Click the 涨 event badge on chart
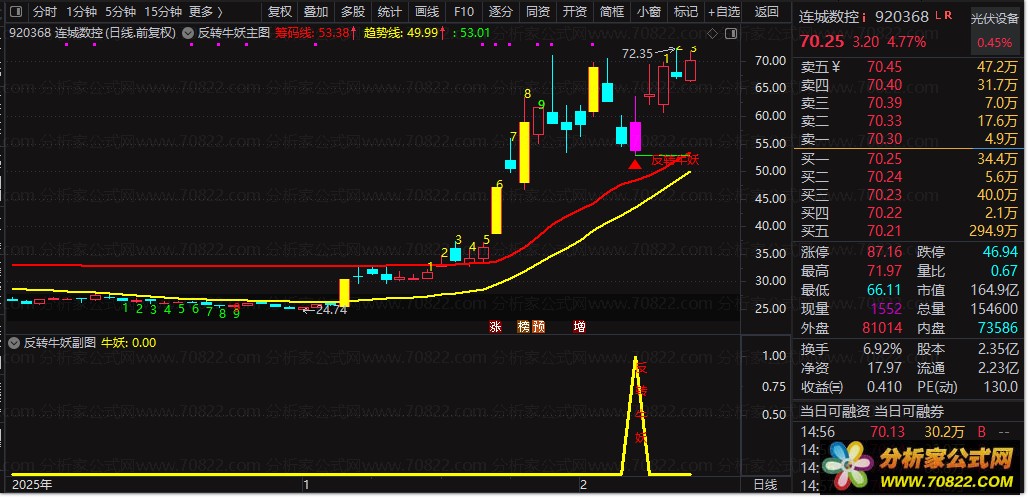The image size is (1030, 498). tap(495, 327)
